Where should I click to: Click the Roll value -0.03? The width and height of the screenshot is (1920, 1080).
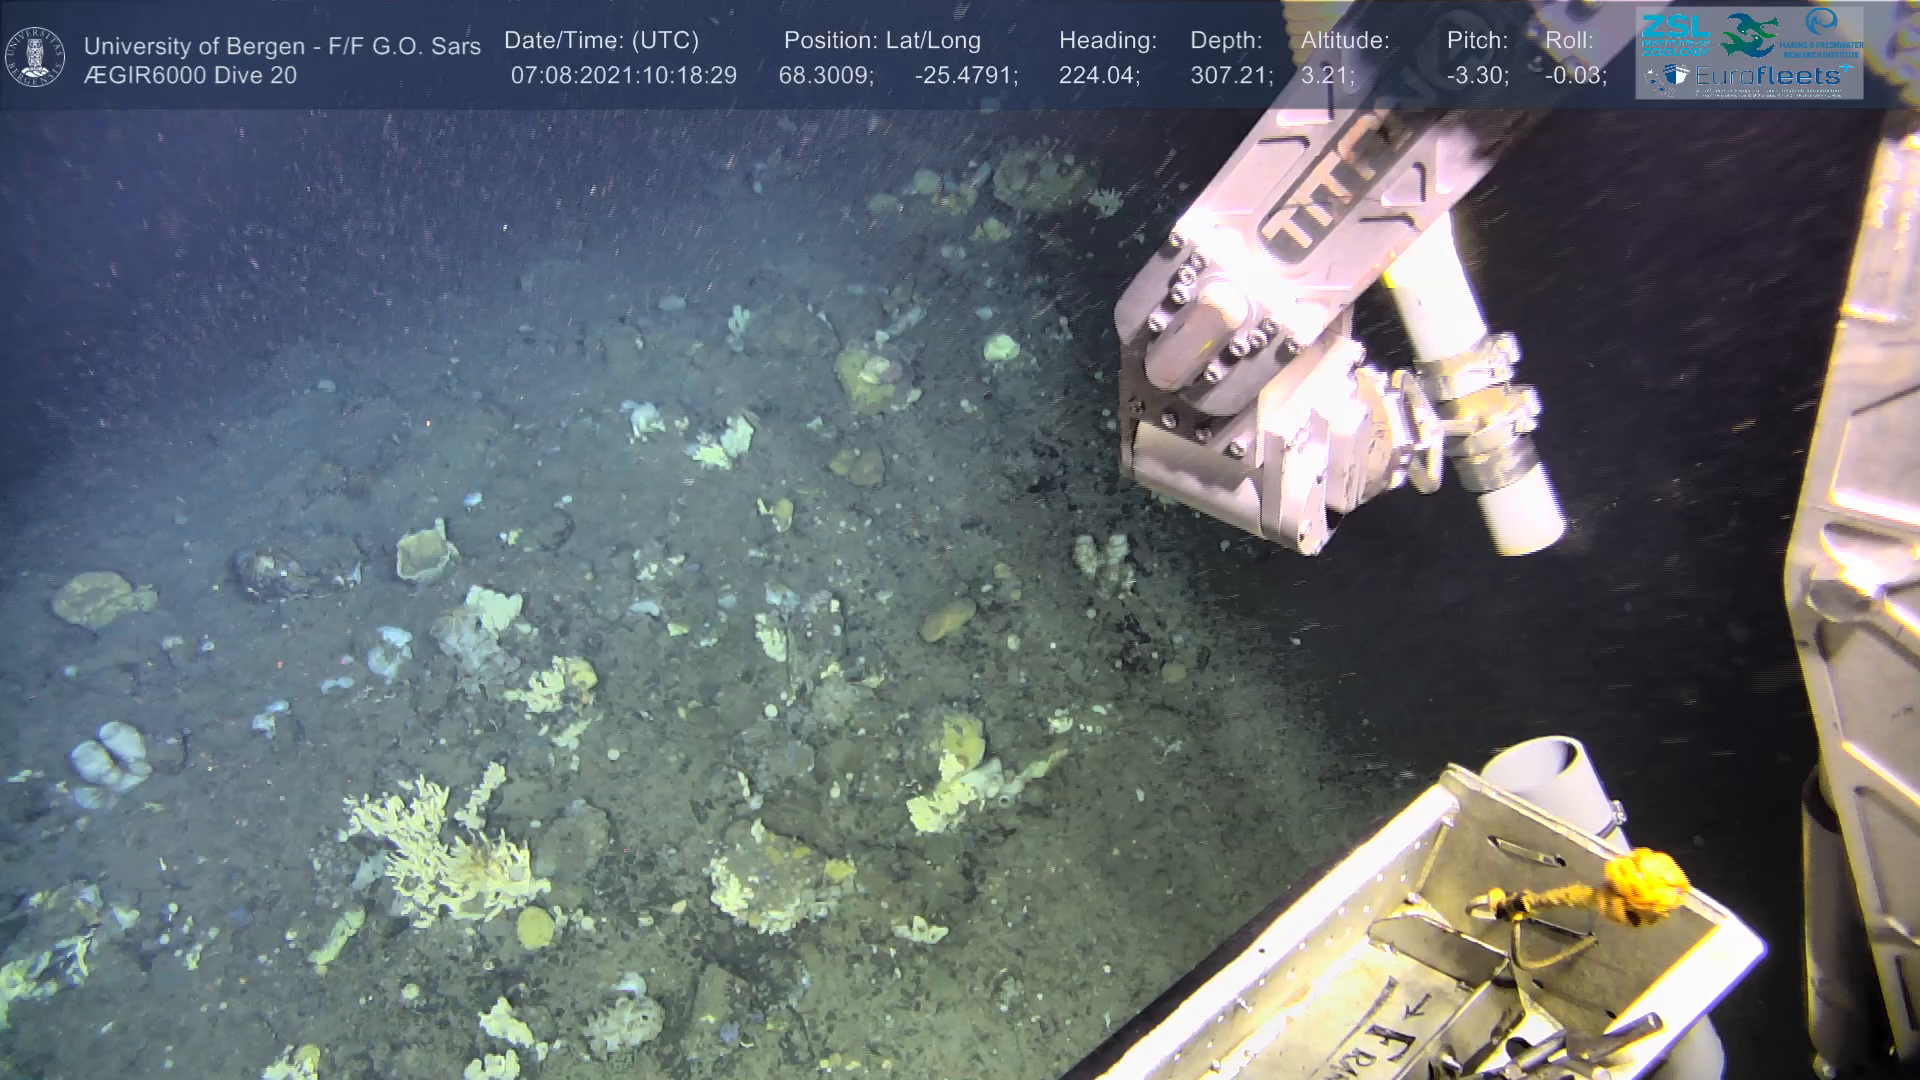[1574, 76]
